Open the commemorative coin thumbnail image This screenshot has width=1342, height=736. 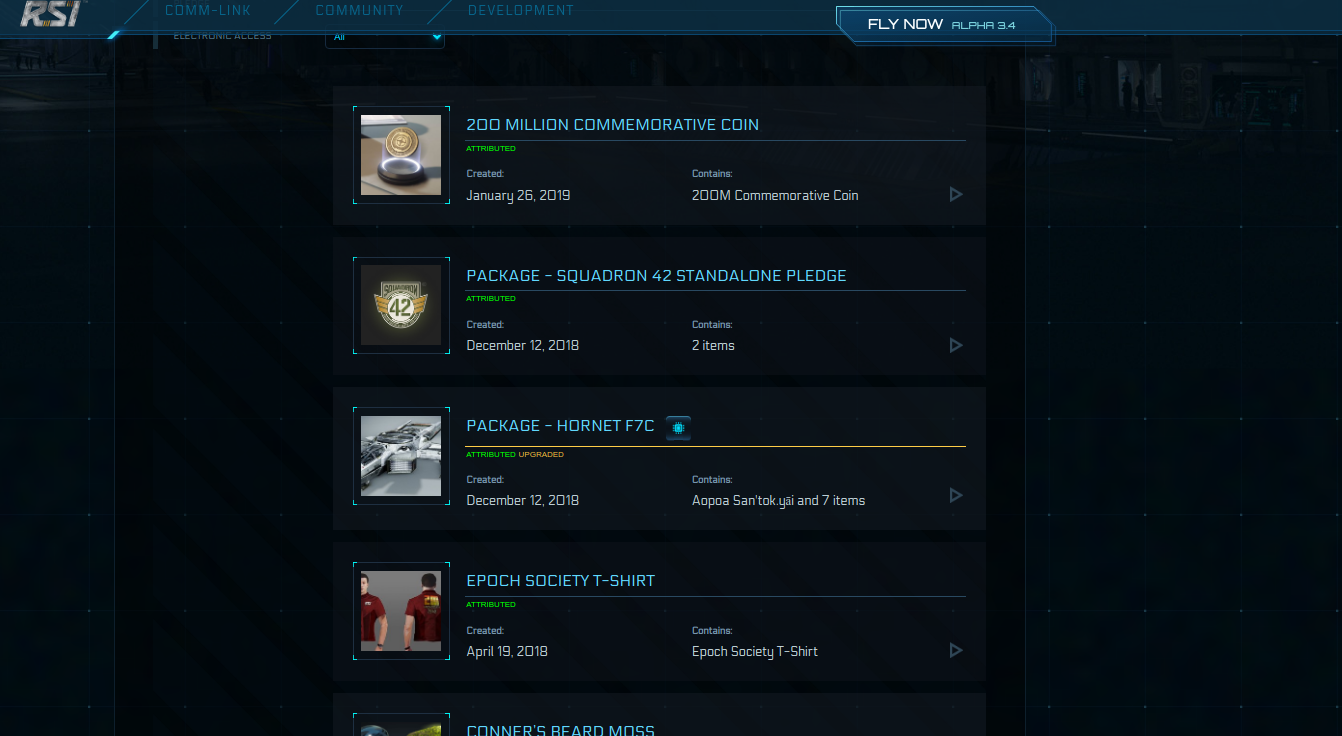401,155
